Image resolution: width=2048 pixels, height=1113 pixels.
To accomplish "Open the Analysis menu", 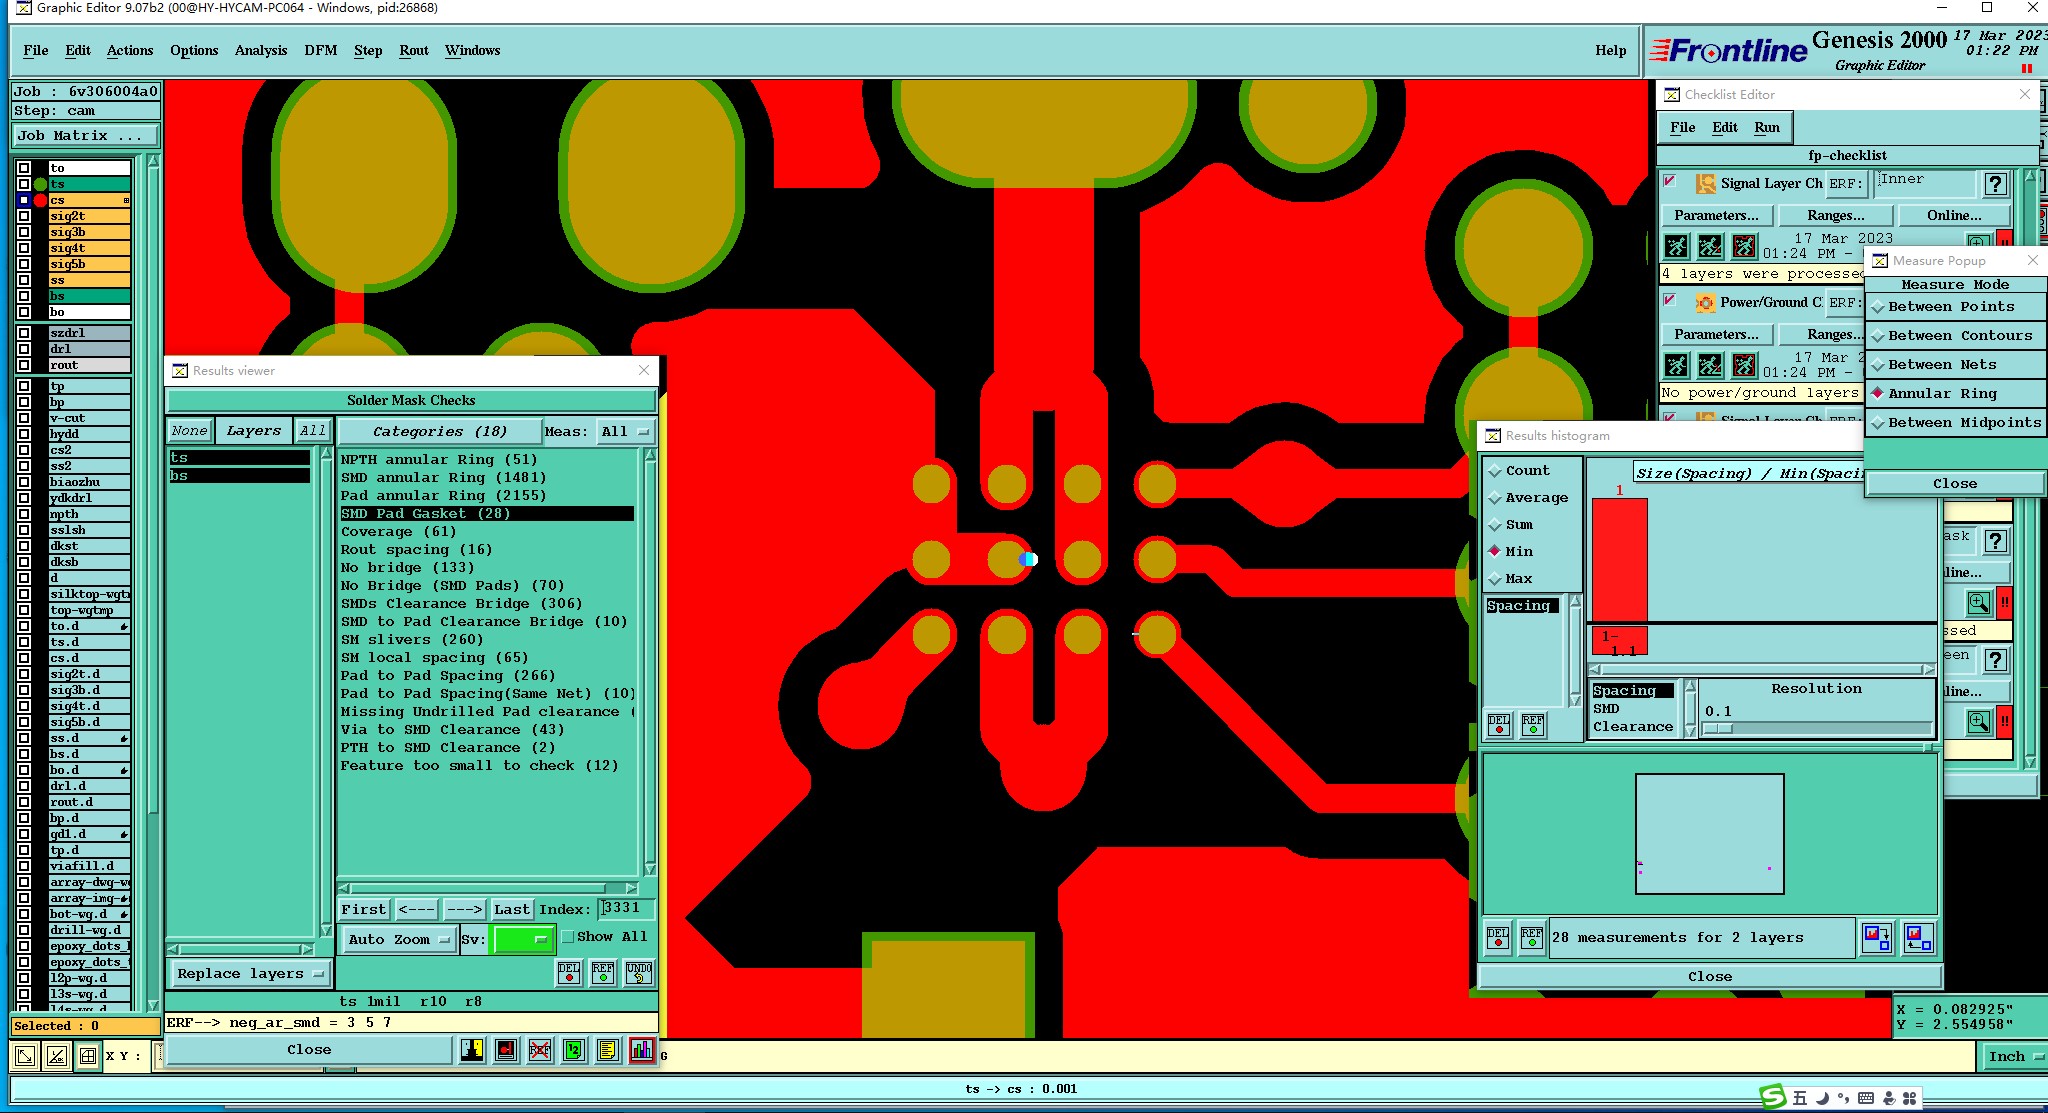I will coord(260,51).
